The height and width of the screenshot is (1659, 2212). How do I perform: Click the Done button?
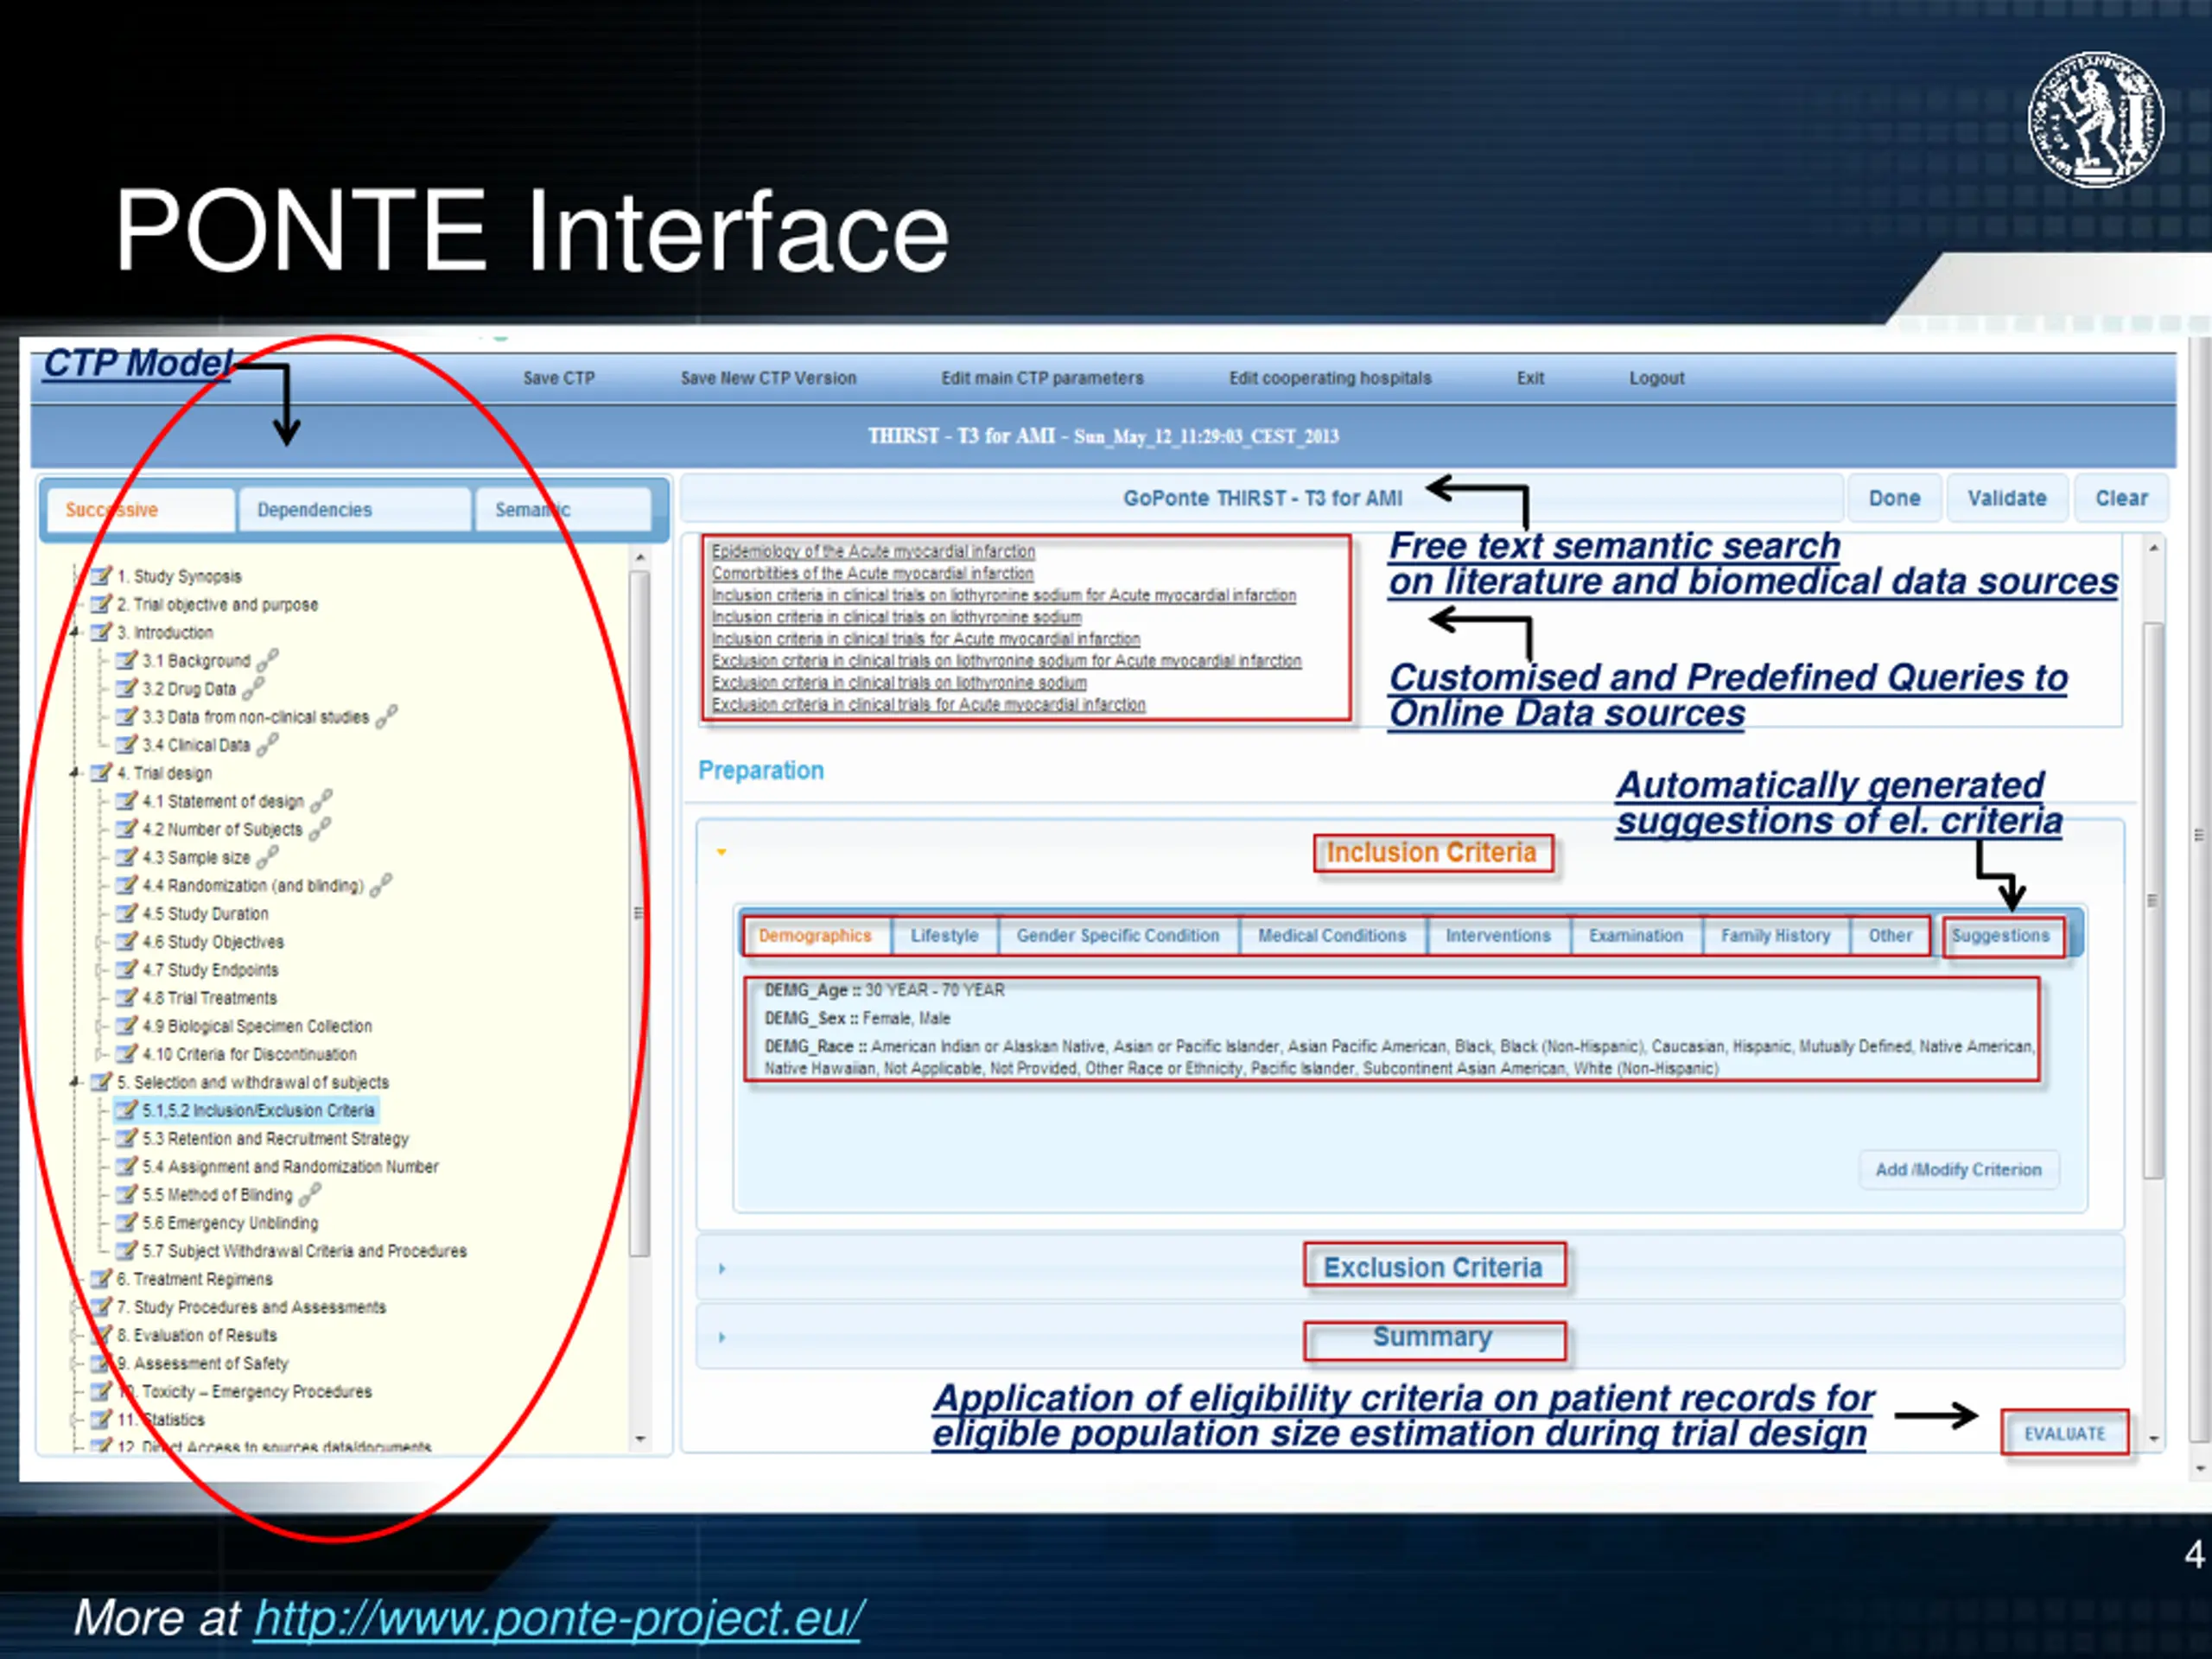pos(1894,498)
